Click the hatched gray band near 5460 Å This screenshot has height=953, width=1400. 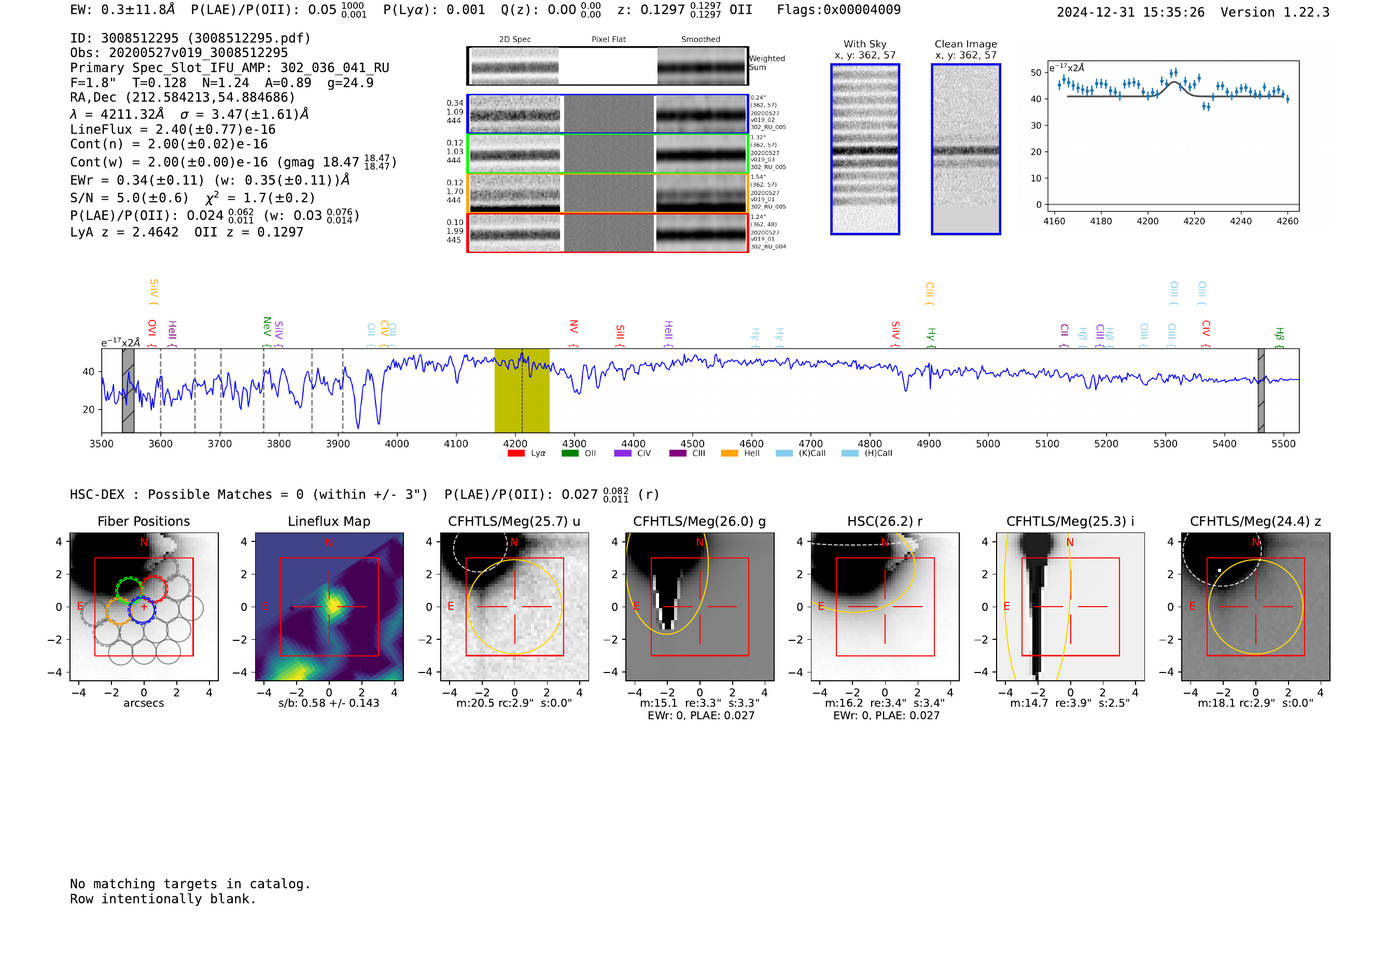tap(1261, 390)
